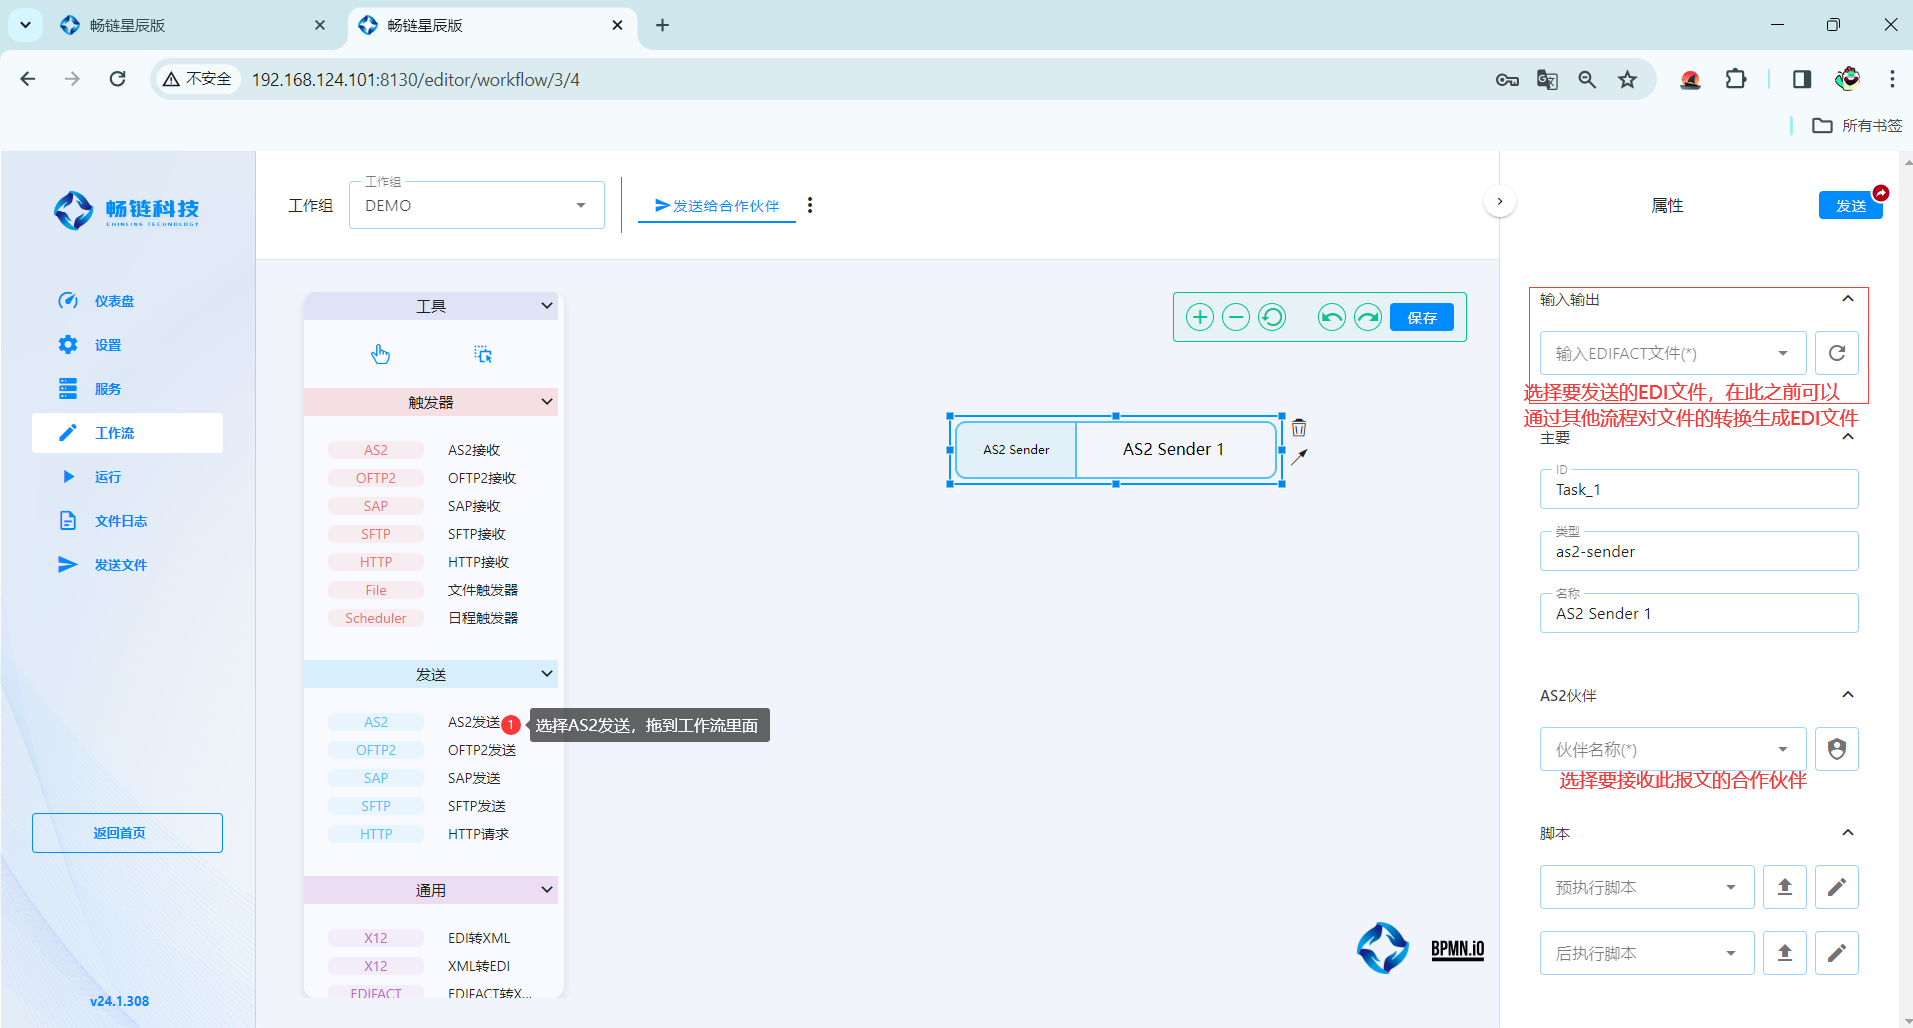
Task: Click the 名称 field with AS2 Sender 1
Action: pos(1698,614)
